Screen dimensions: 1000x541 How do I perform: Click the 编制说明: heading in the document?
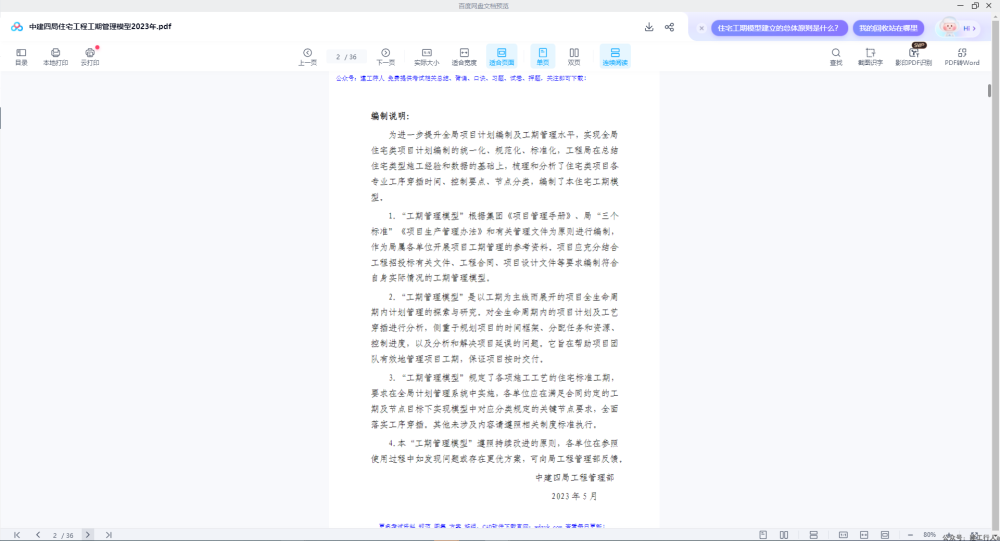pos(390,116)
